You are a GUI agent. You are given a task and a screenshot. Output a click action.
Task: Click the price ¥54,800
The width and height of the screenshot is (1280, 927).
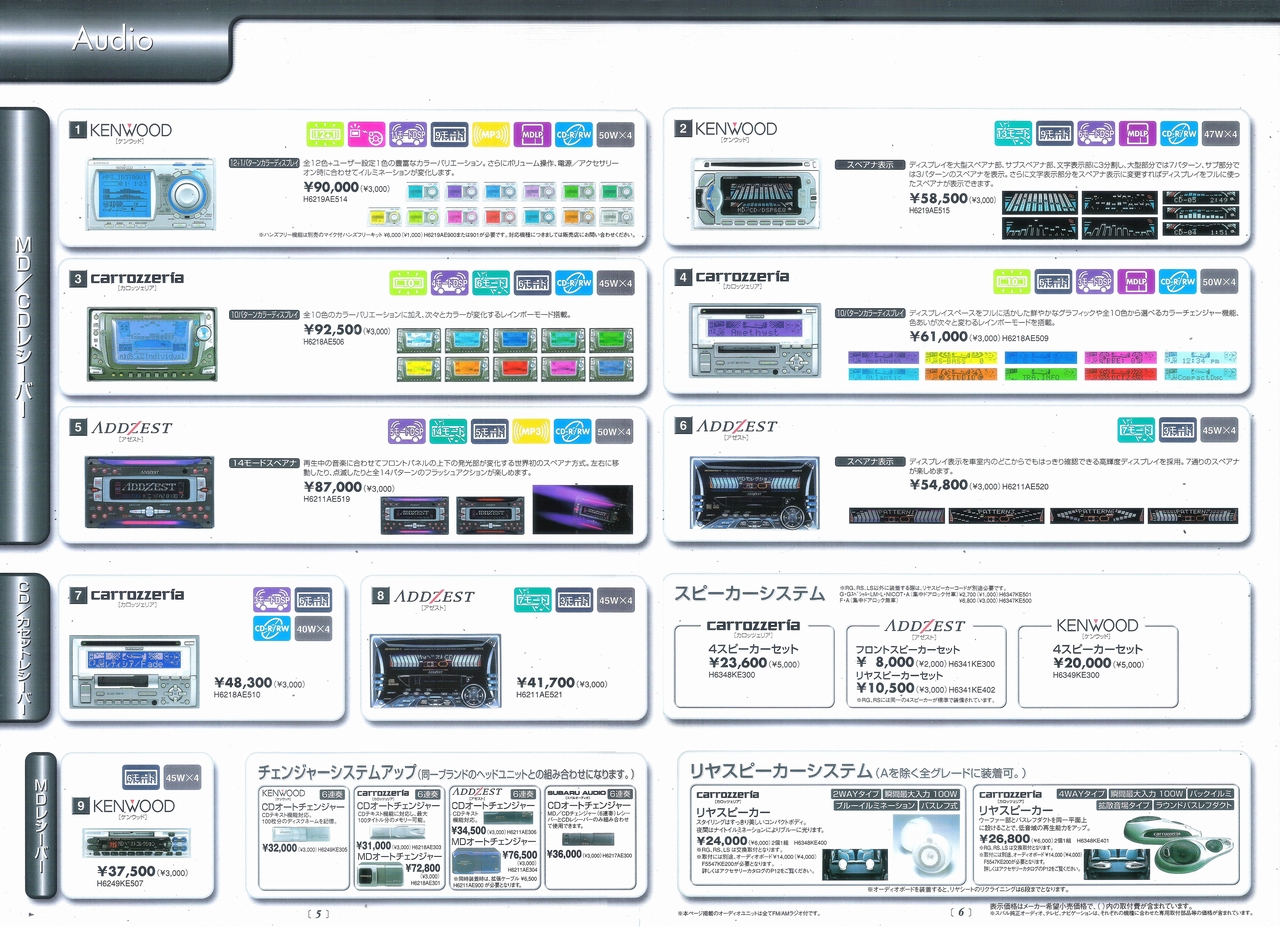[x=939, y=485]
